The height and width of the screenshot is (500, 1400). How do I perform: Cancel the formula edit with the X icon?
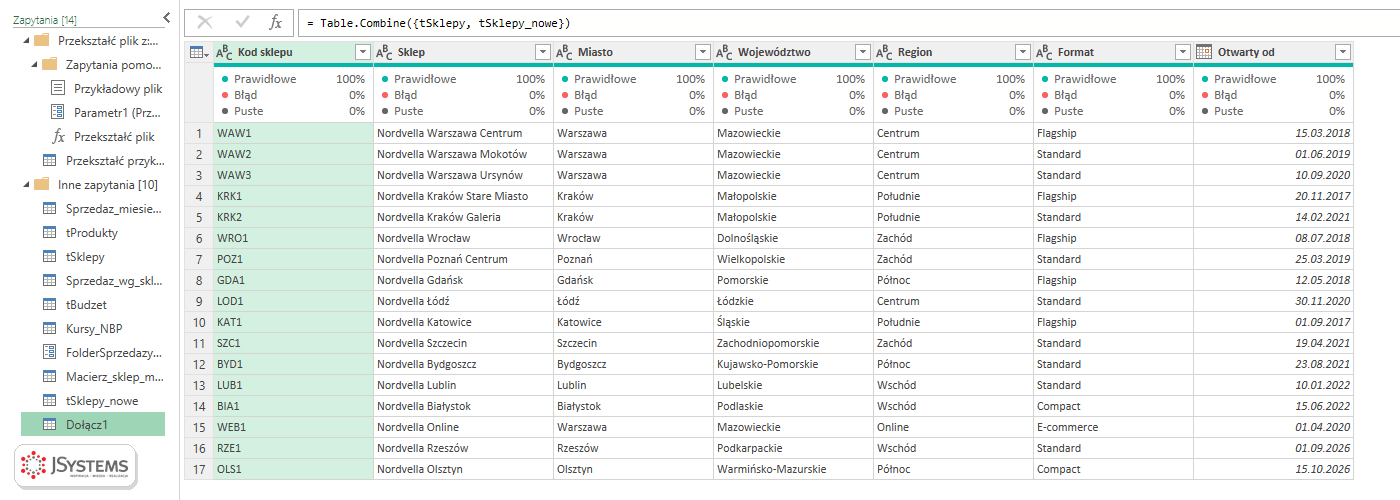pos(205,22)
